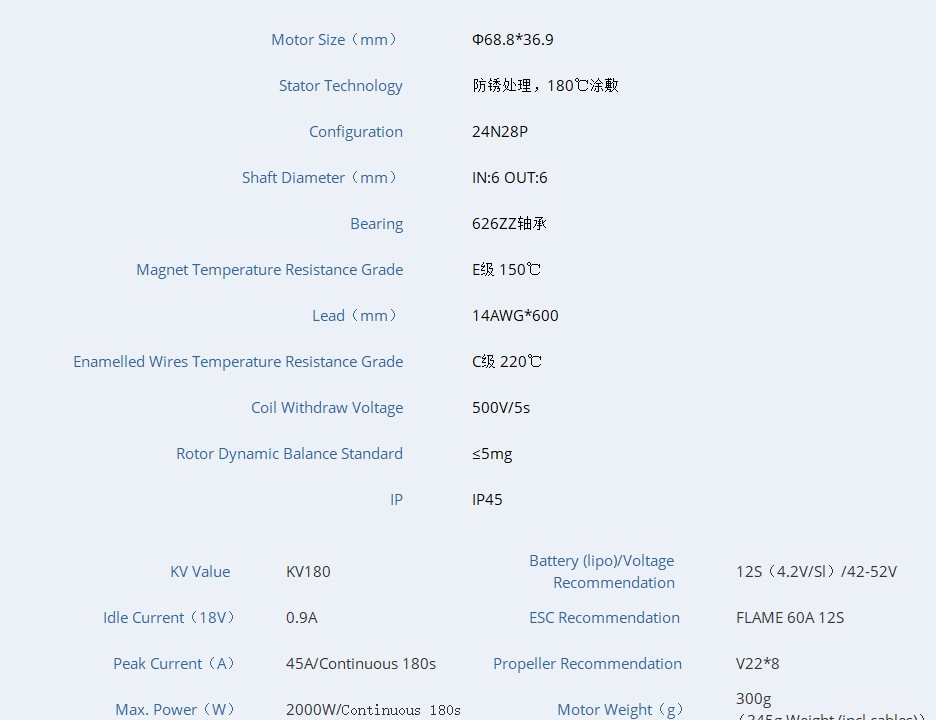Click the ESC Recommendation label
The width and height of the screenshot is (940, 720).
(604, 618)
